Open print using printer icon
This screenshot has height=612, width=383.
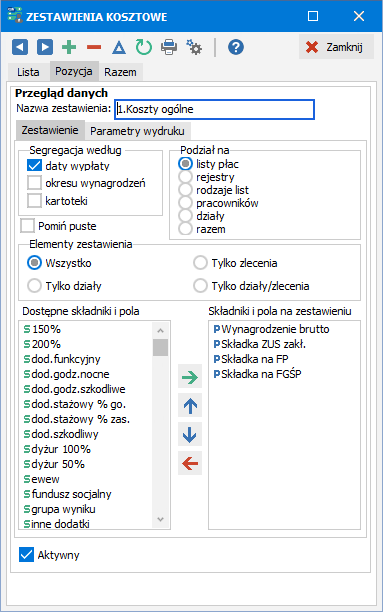coord(169,47)
